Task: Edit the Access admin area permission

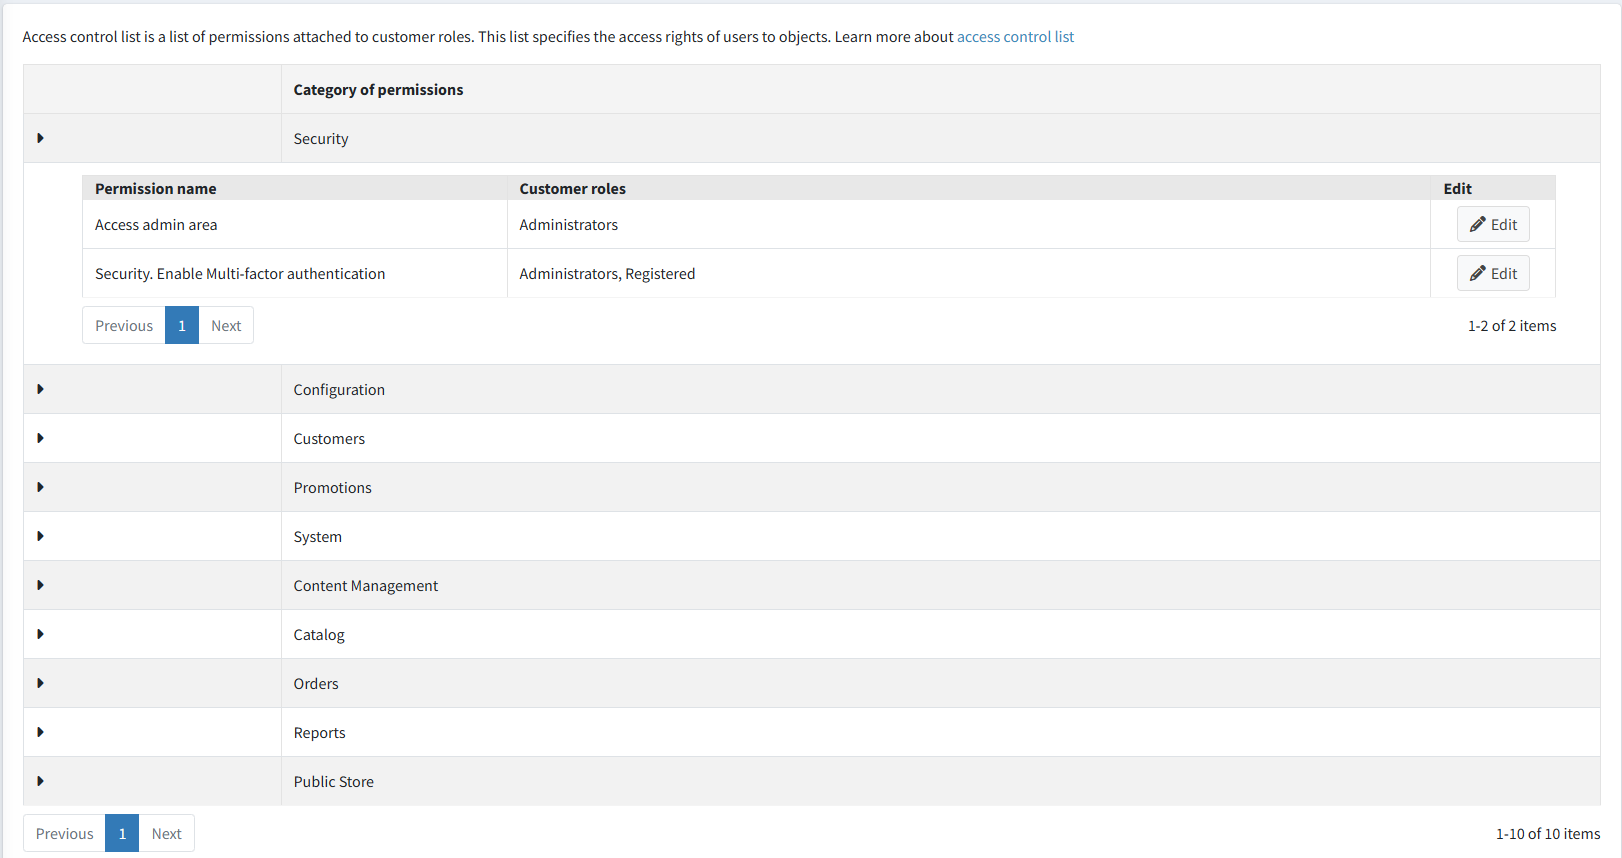Action: [x=1492, y=225]
